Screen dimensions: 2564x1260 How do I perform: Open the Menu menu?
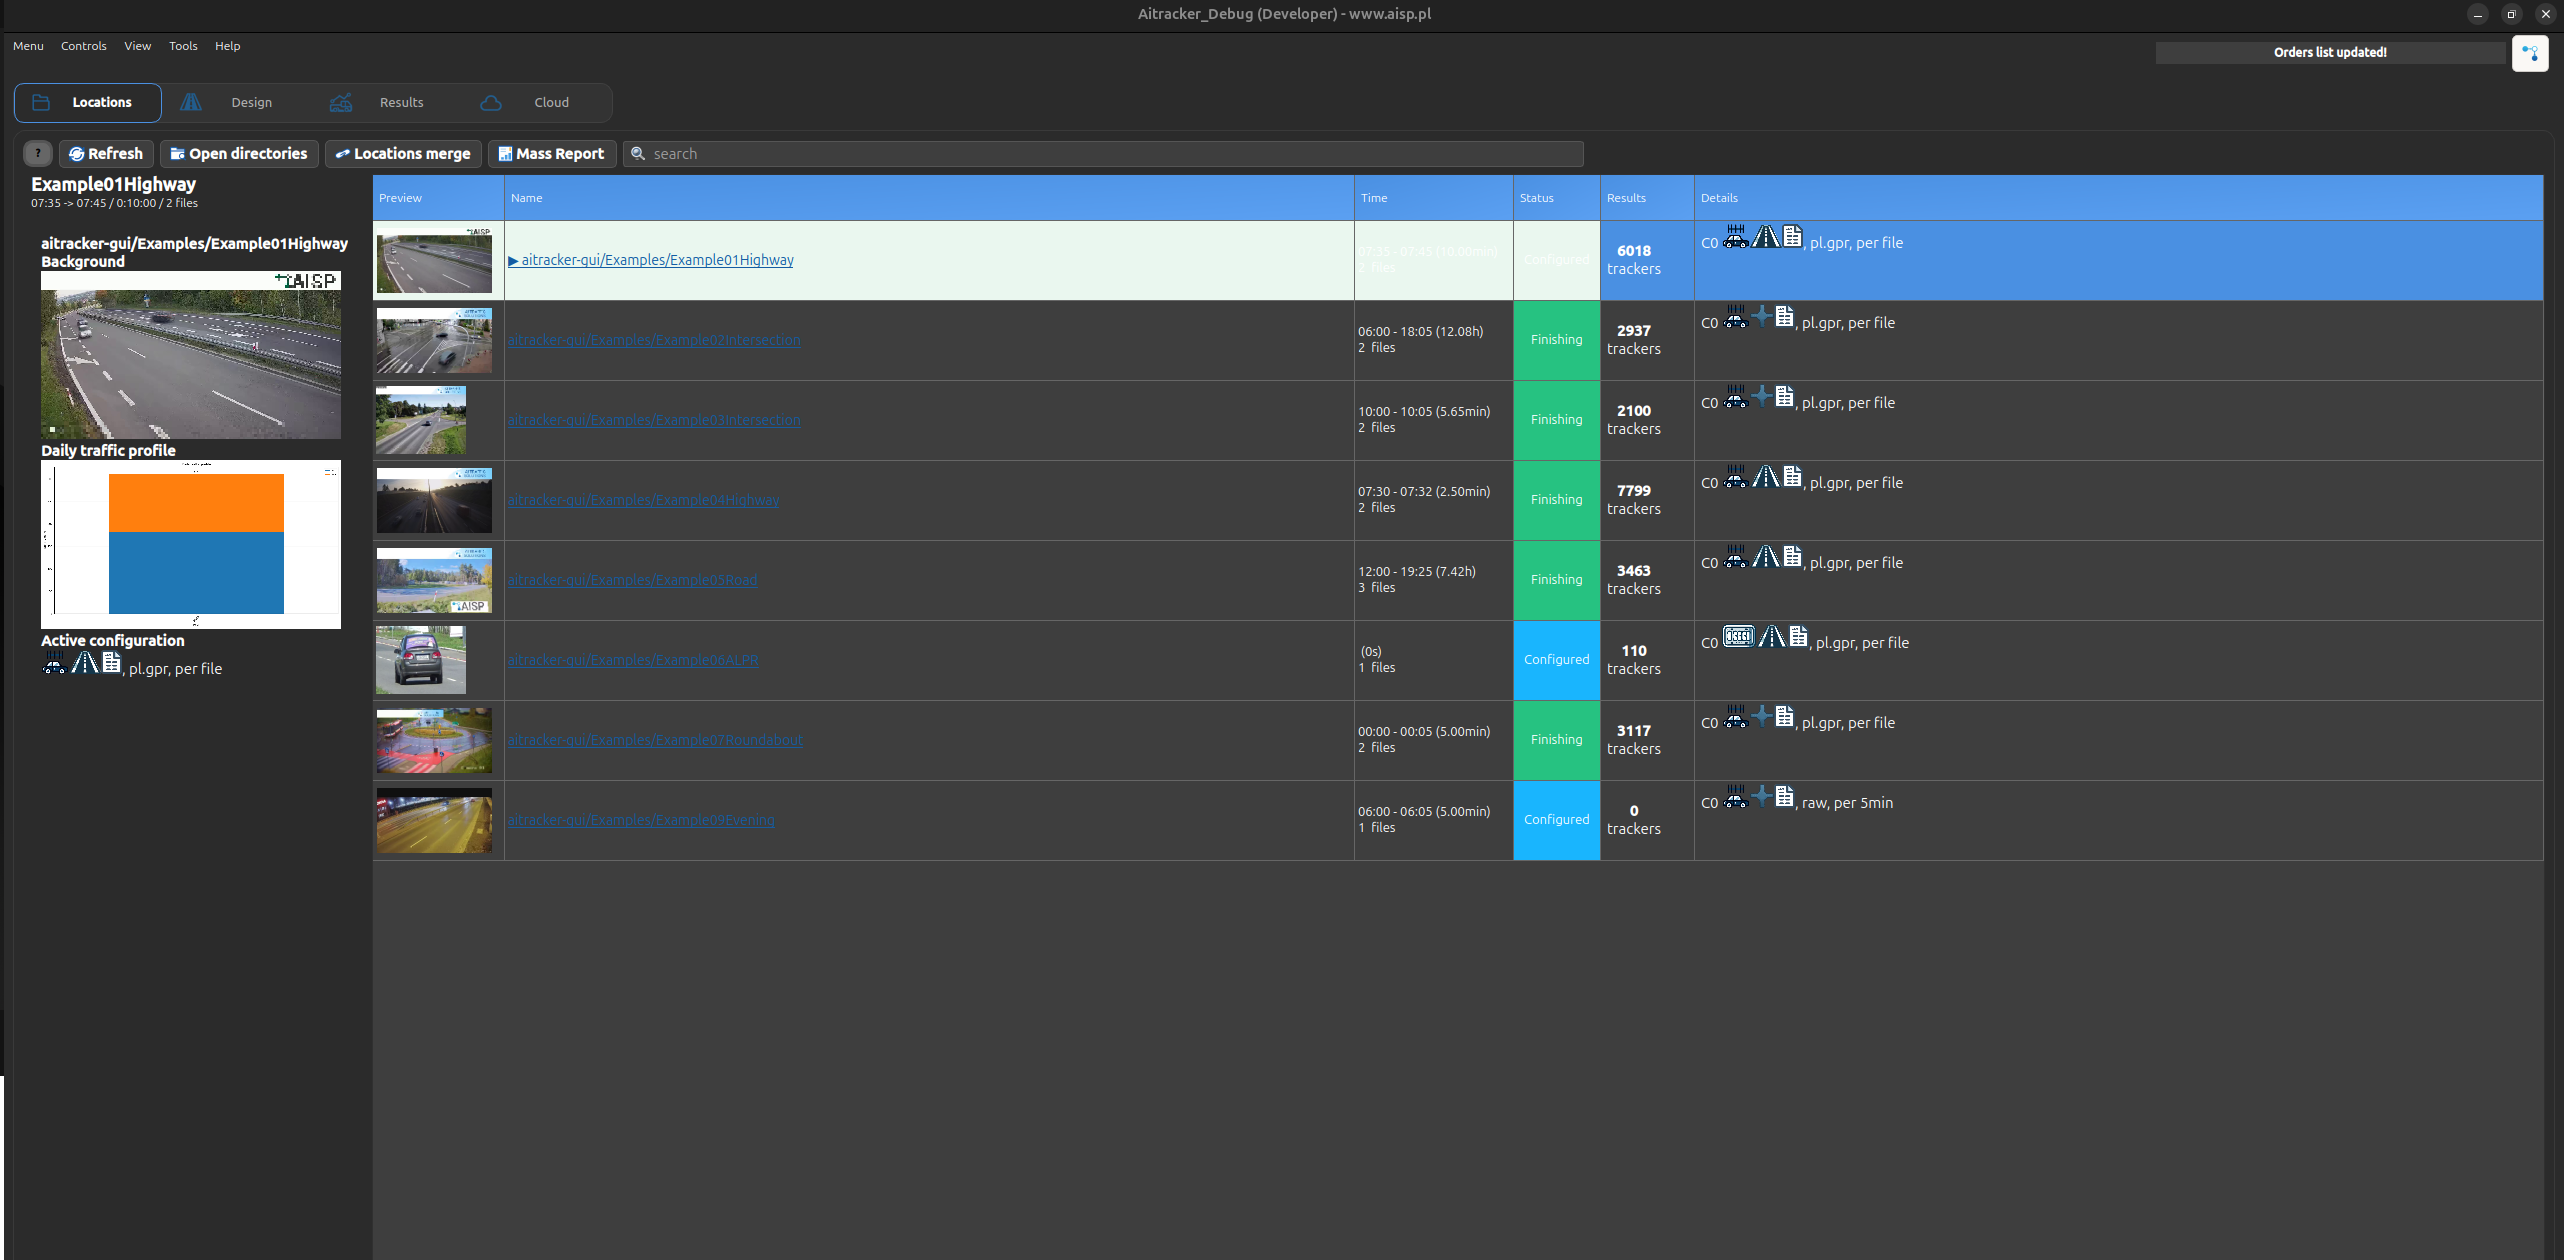click(28, 46)
